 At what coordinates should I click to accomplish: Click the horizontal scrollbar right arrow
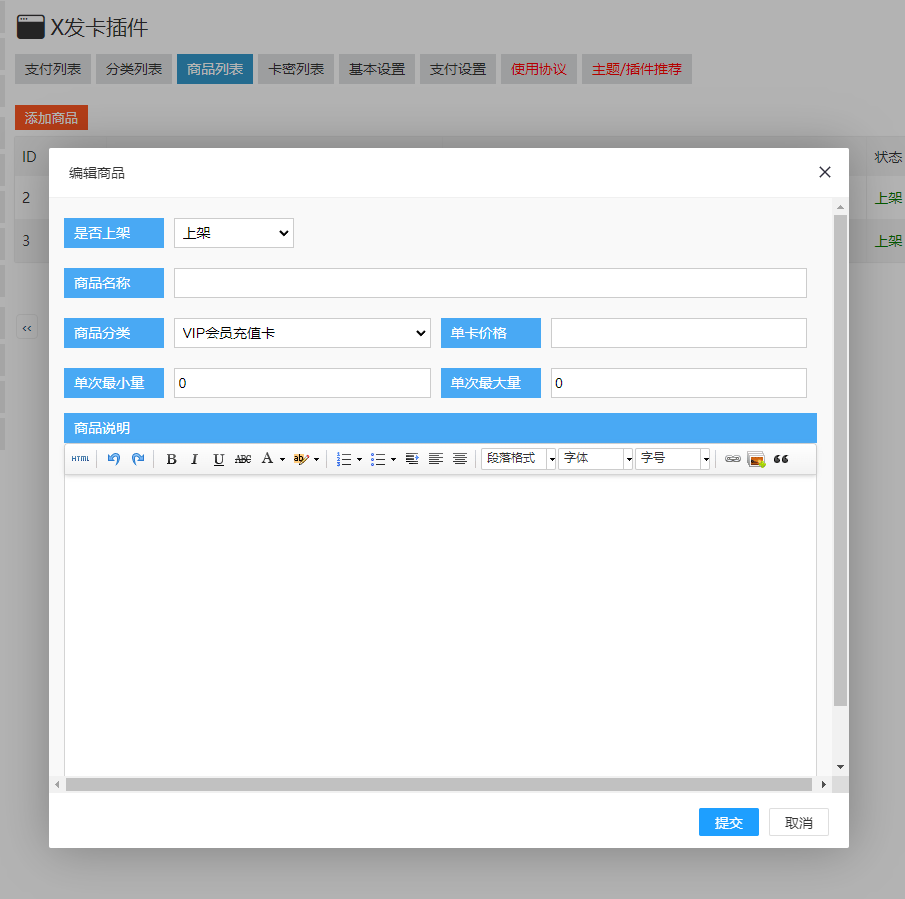pos(824,784)
